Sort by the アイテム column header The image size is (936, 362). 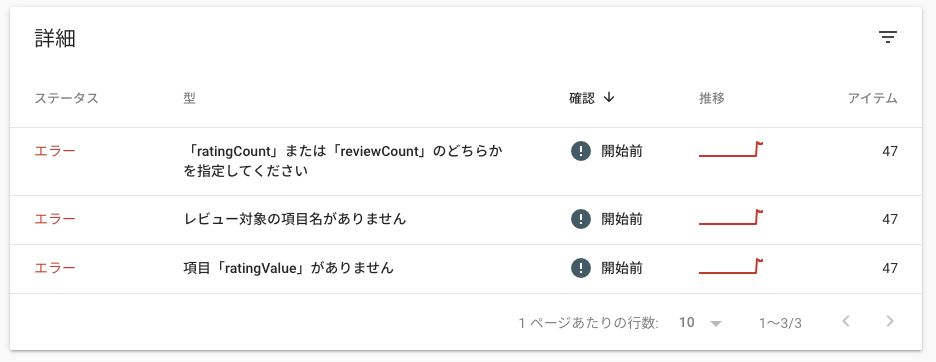point(873,99)
